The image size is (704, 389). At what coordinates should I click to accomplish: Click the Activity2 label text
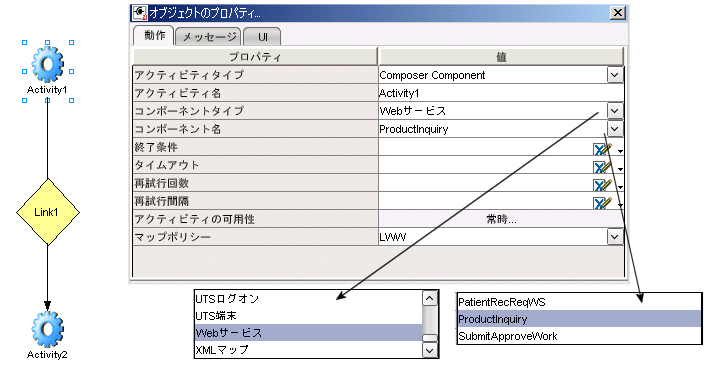coord(47,354)
